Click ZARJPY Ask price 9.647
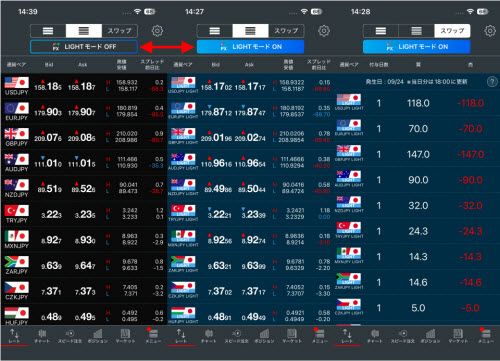The image size is (500, 361). click(x=85, y=266)
